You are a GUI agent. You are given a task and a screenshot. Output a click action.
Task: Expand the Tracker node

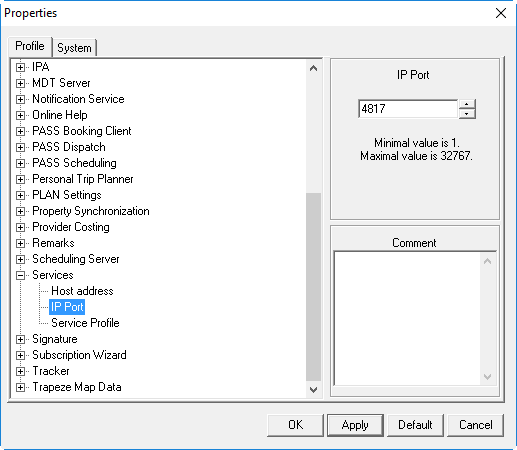pyautogui.click(x=20, y=371)
